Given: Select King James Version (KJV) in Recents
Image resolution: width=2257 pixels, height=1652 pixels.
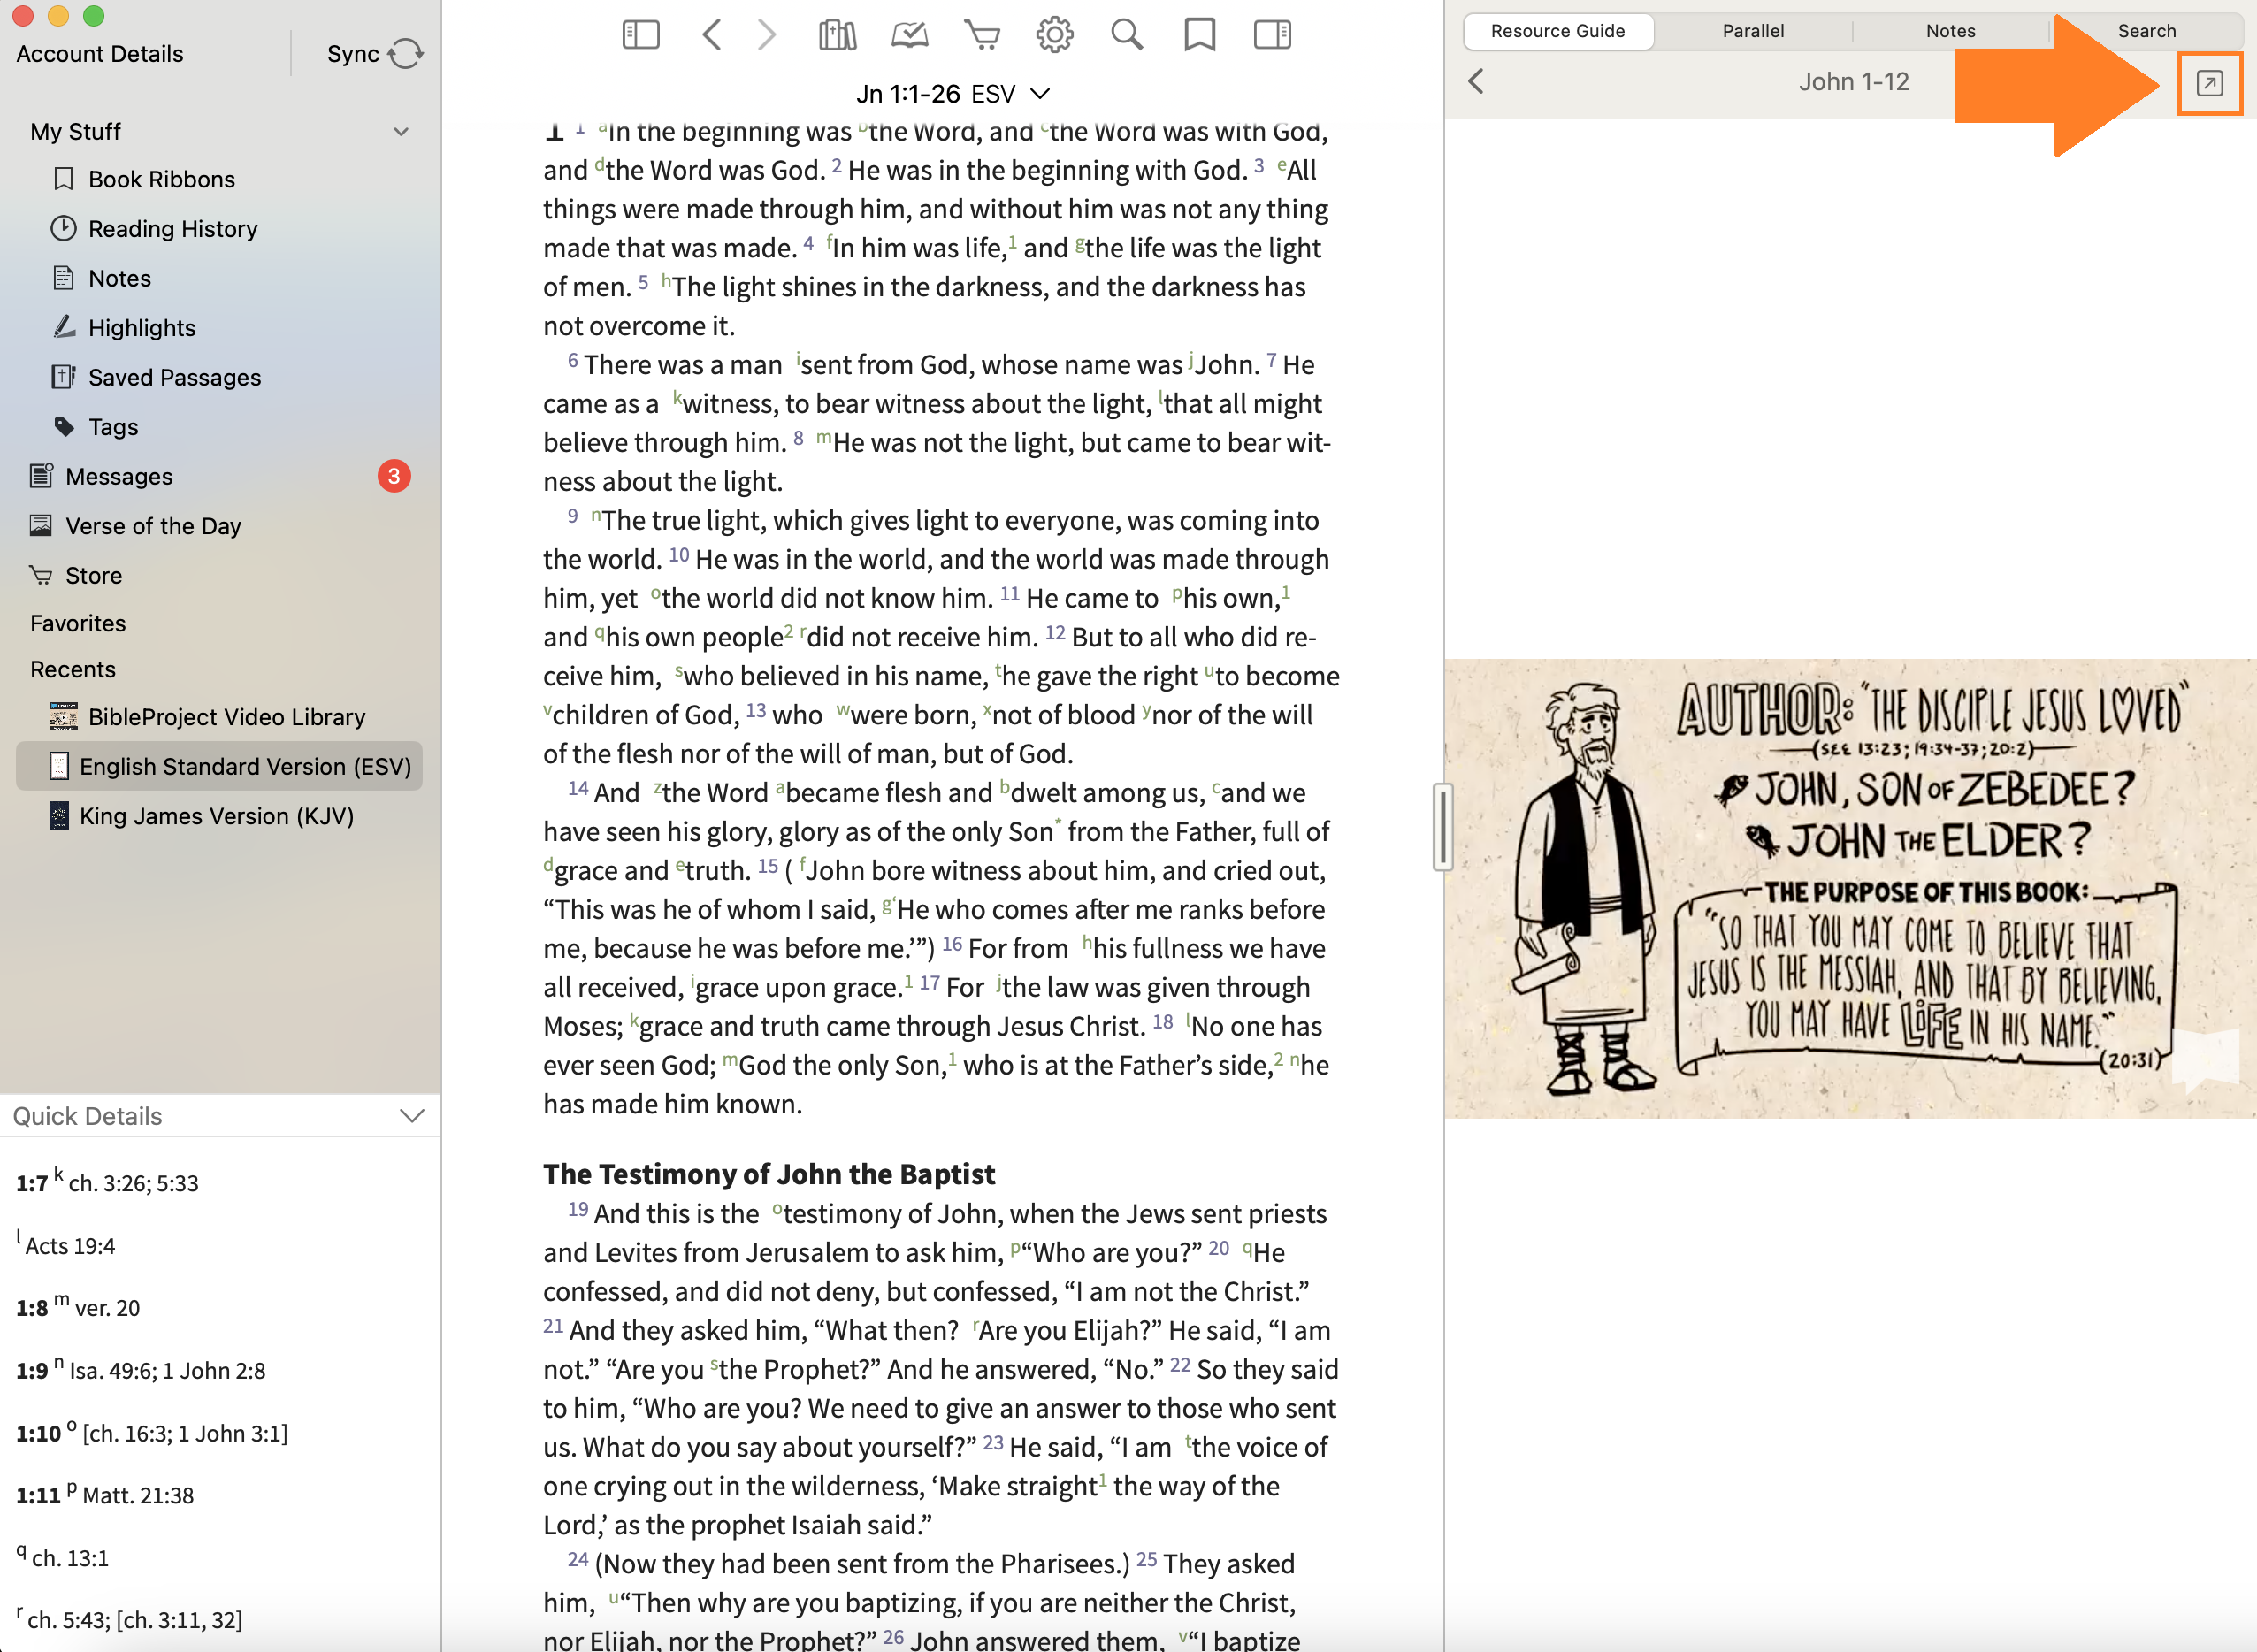Looking at the screenshot, I should [x=216, y=816].
